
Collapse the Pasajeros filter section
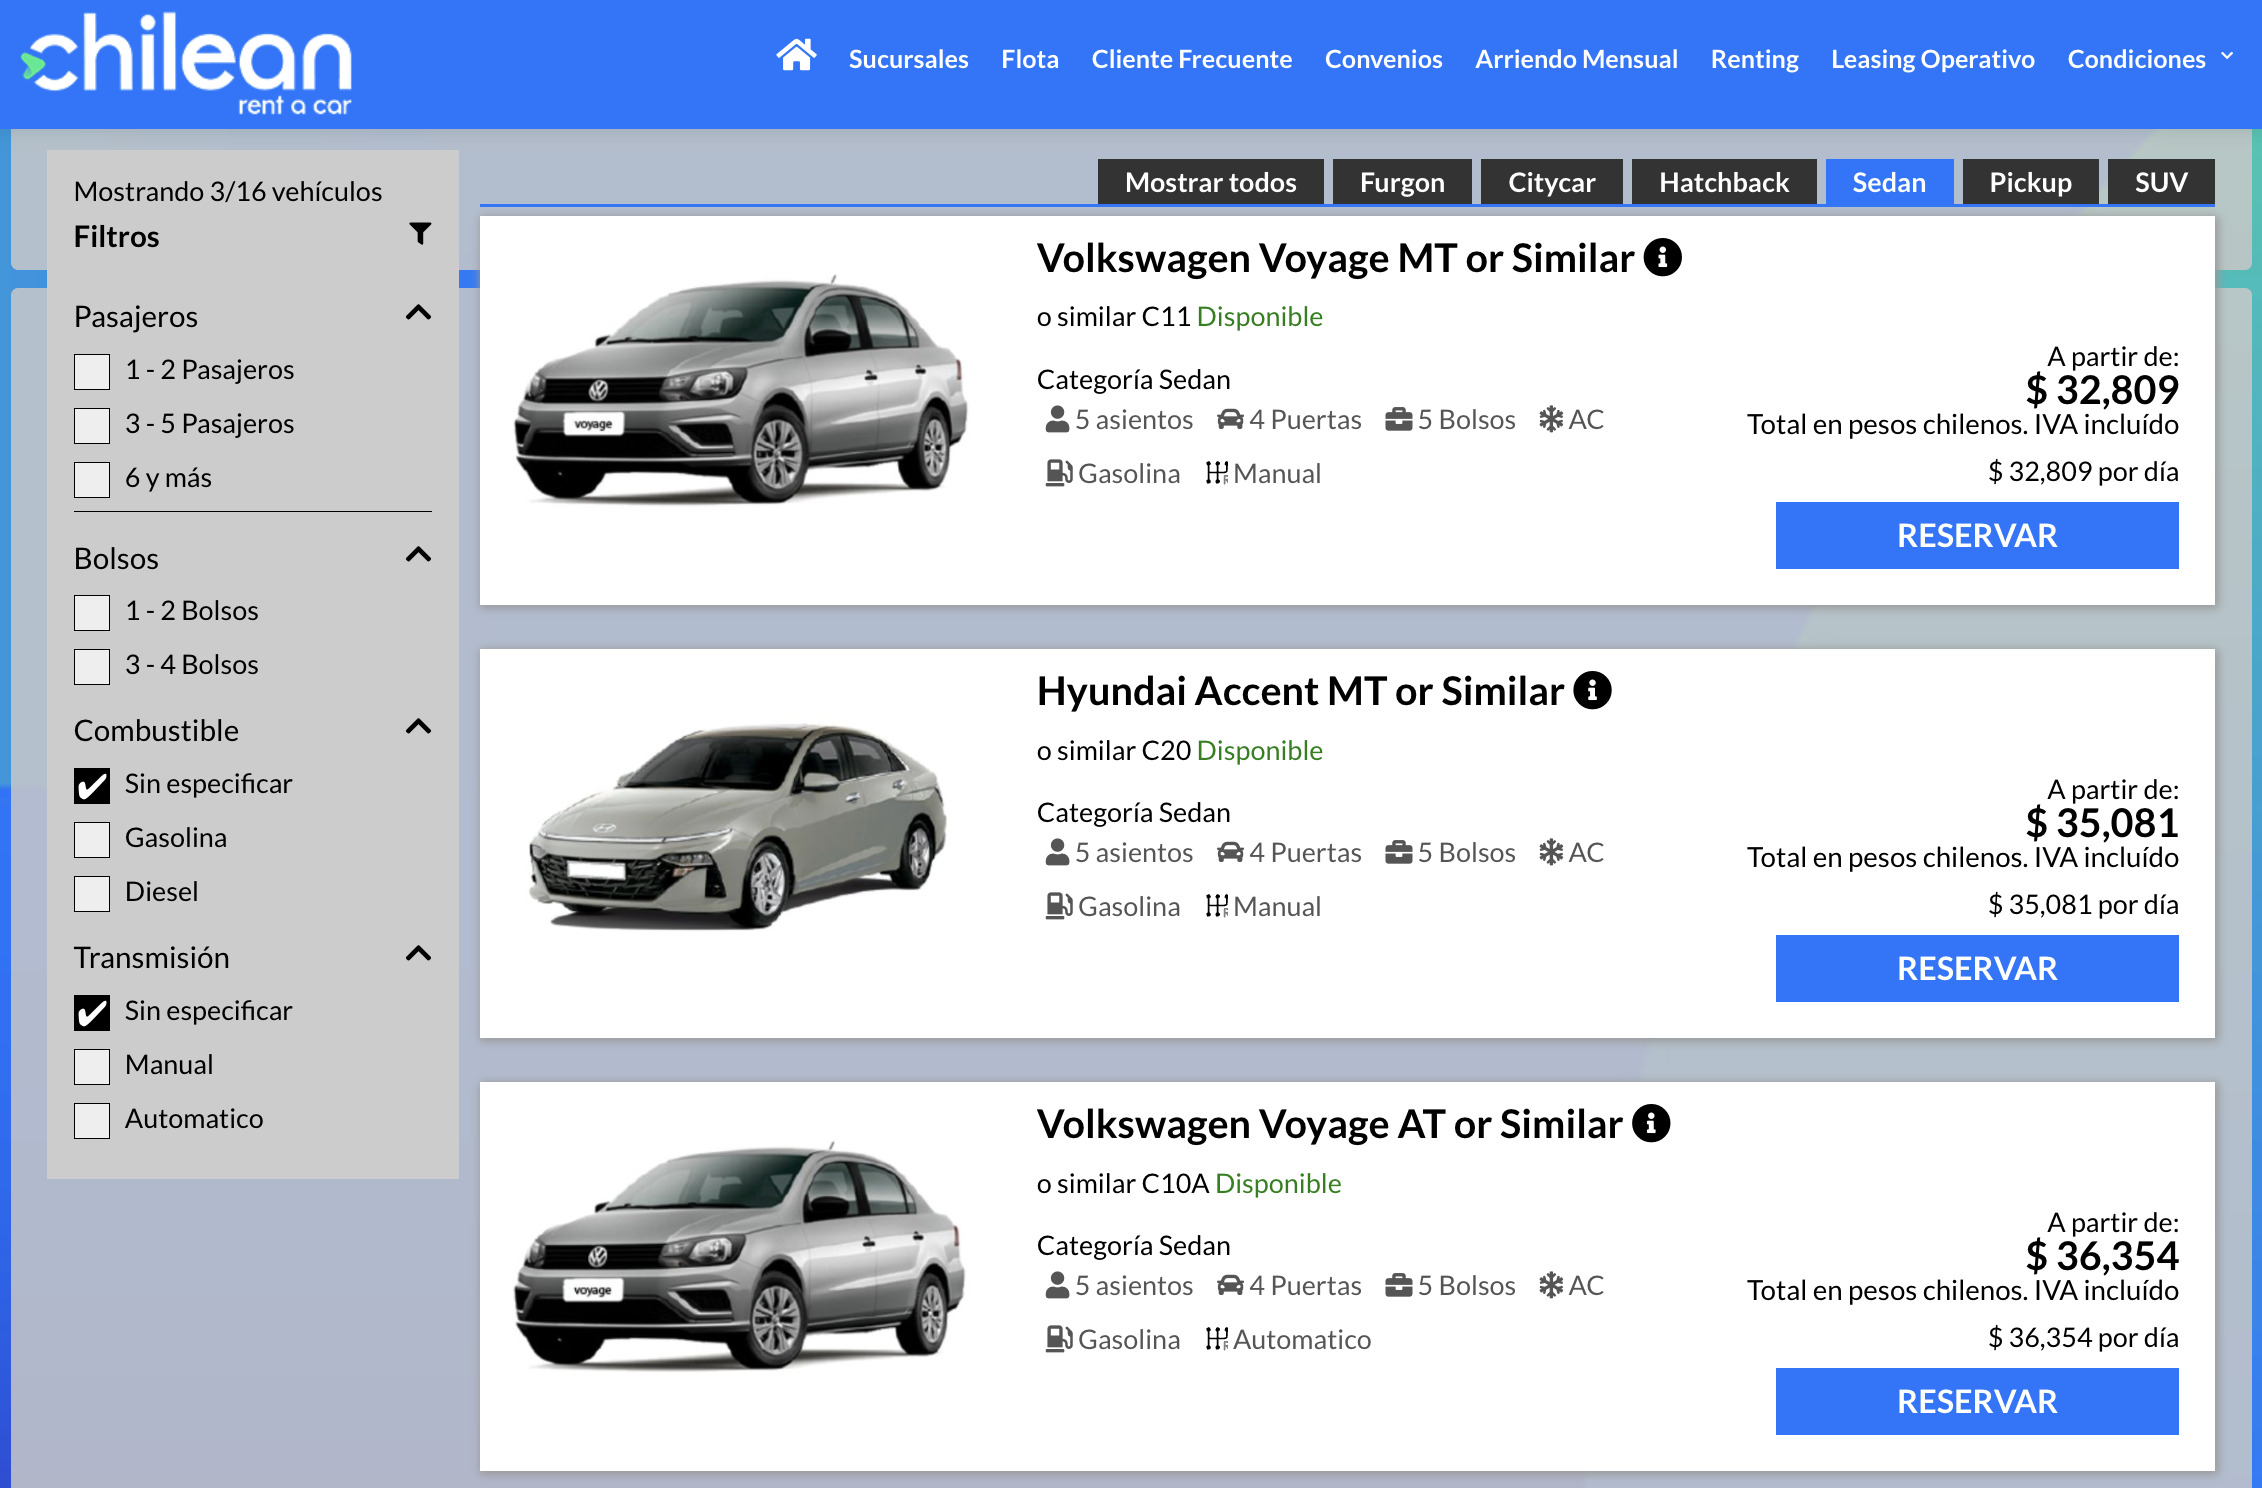coord(419,313)
